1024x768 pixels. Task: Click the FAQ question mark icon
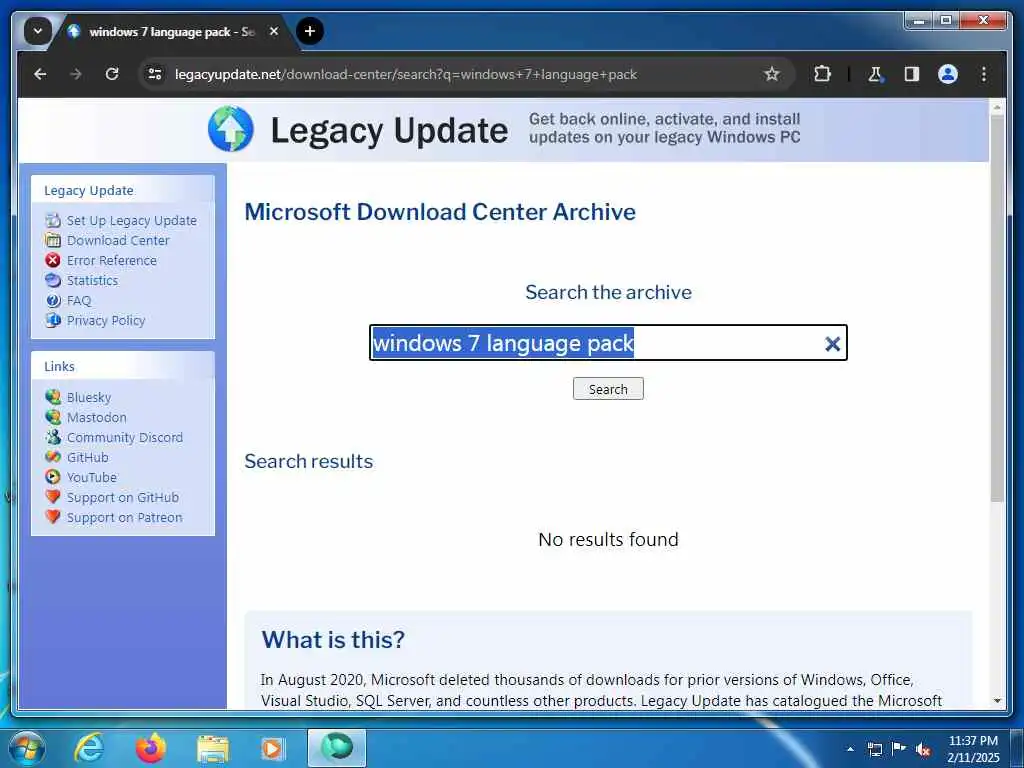53,300
